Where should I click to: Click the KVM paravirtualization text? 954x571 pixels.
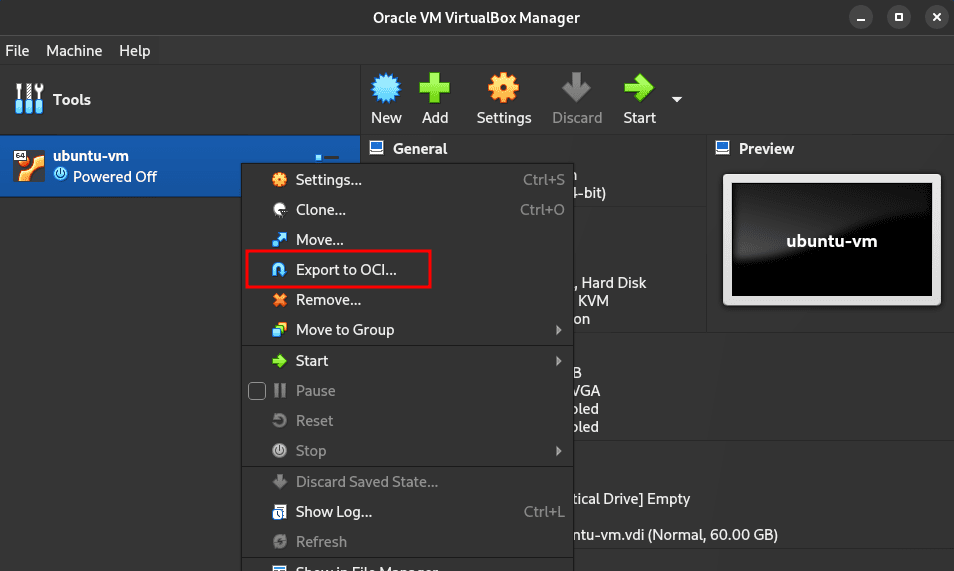(593, 301)
